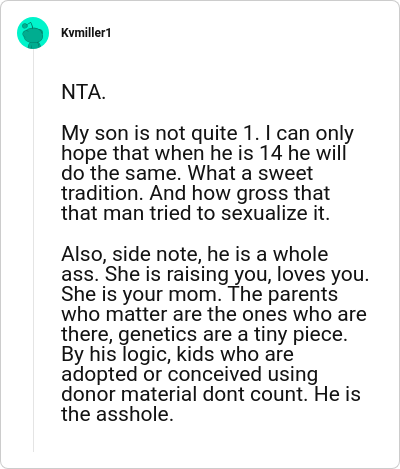Visit the Kvmiller1 username profile link
This screenshot has height=469, width=400.
click(x=86, y=33)
